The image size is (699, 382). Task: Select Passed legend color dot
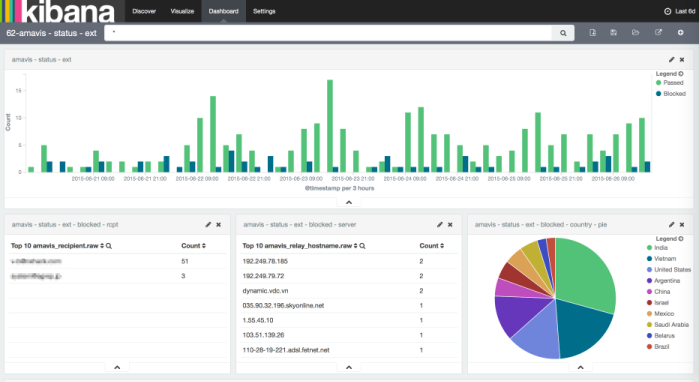658,82
